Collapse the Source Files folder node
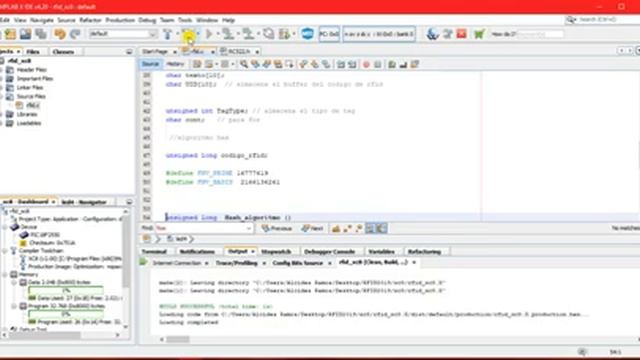The image size is (640, 360). click(2, 96)
